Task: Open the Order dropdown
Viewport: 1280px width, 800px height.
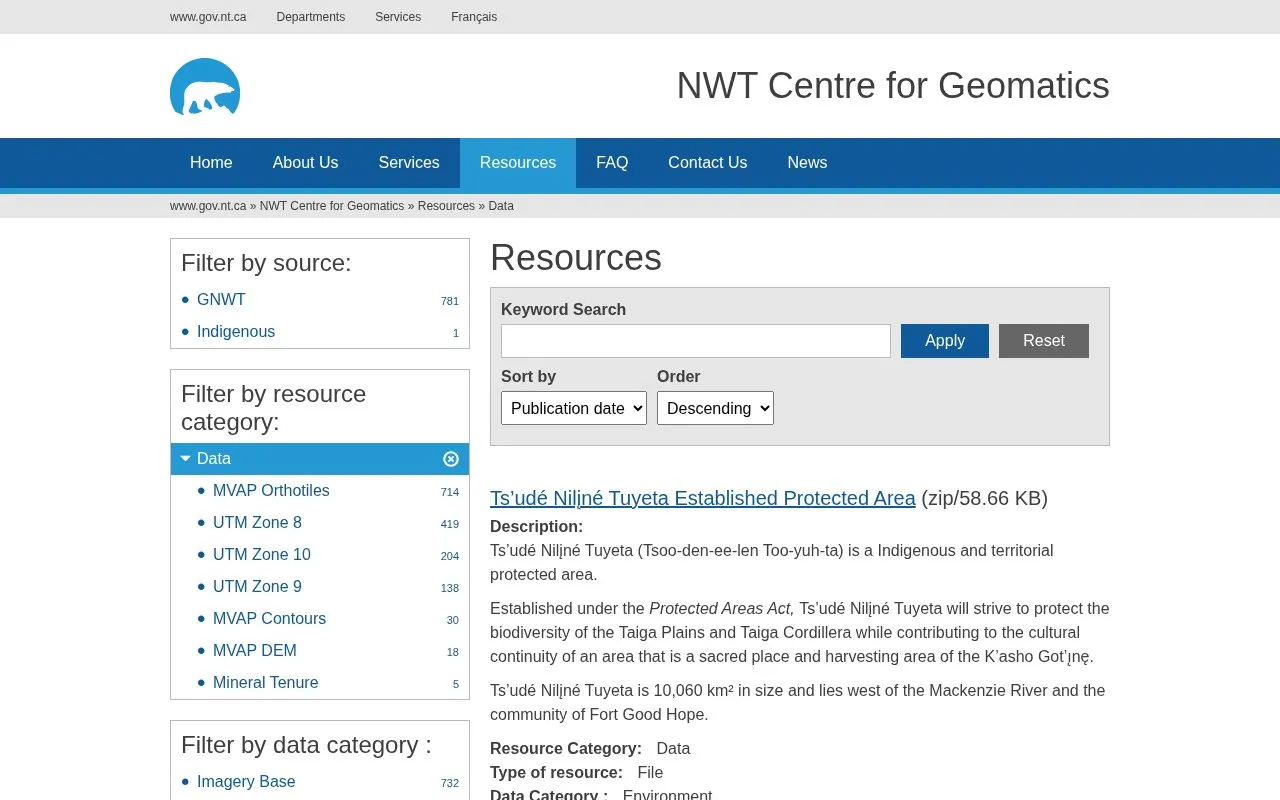Action: 715,408
